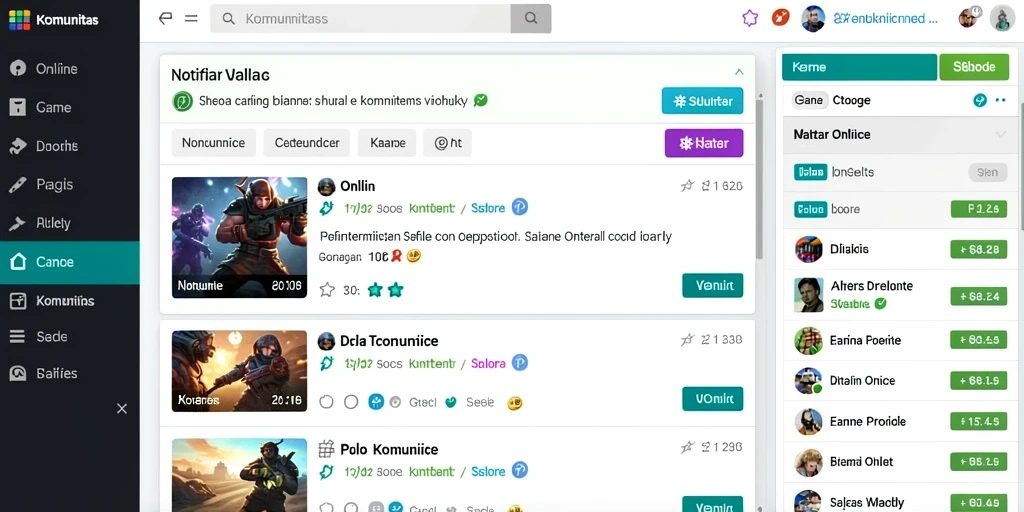Click the Komunitas colorful grid logo
The image size is (1024, 512).
click(19, 20)
